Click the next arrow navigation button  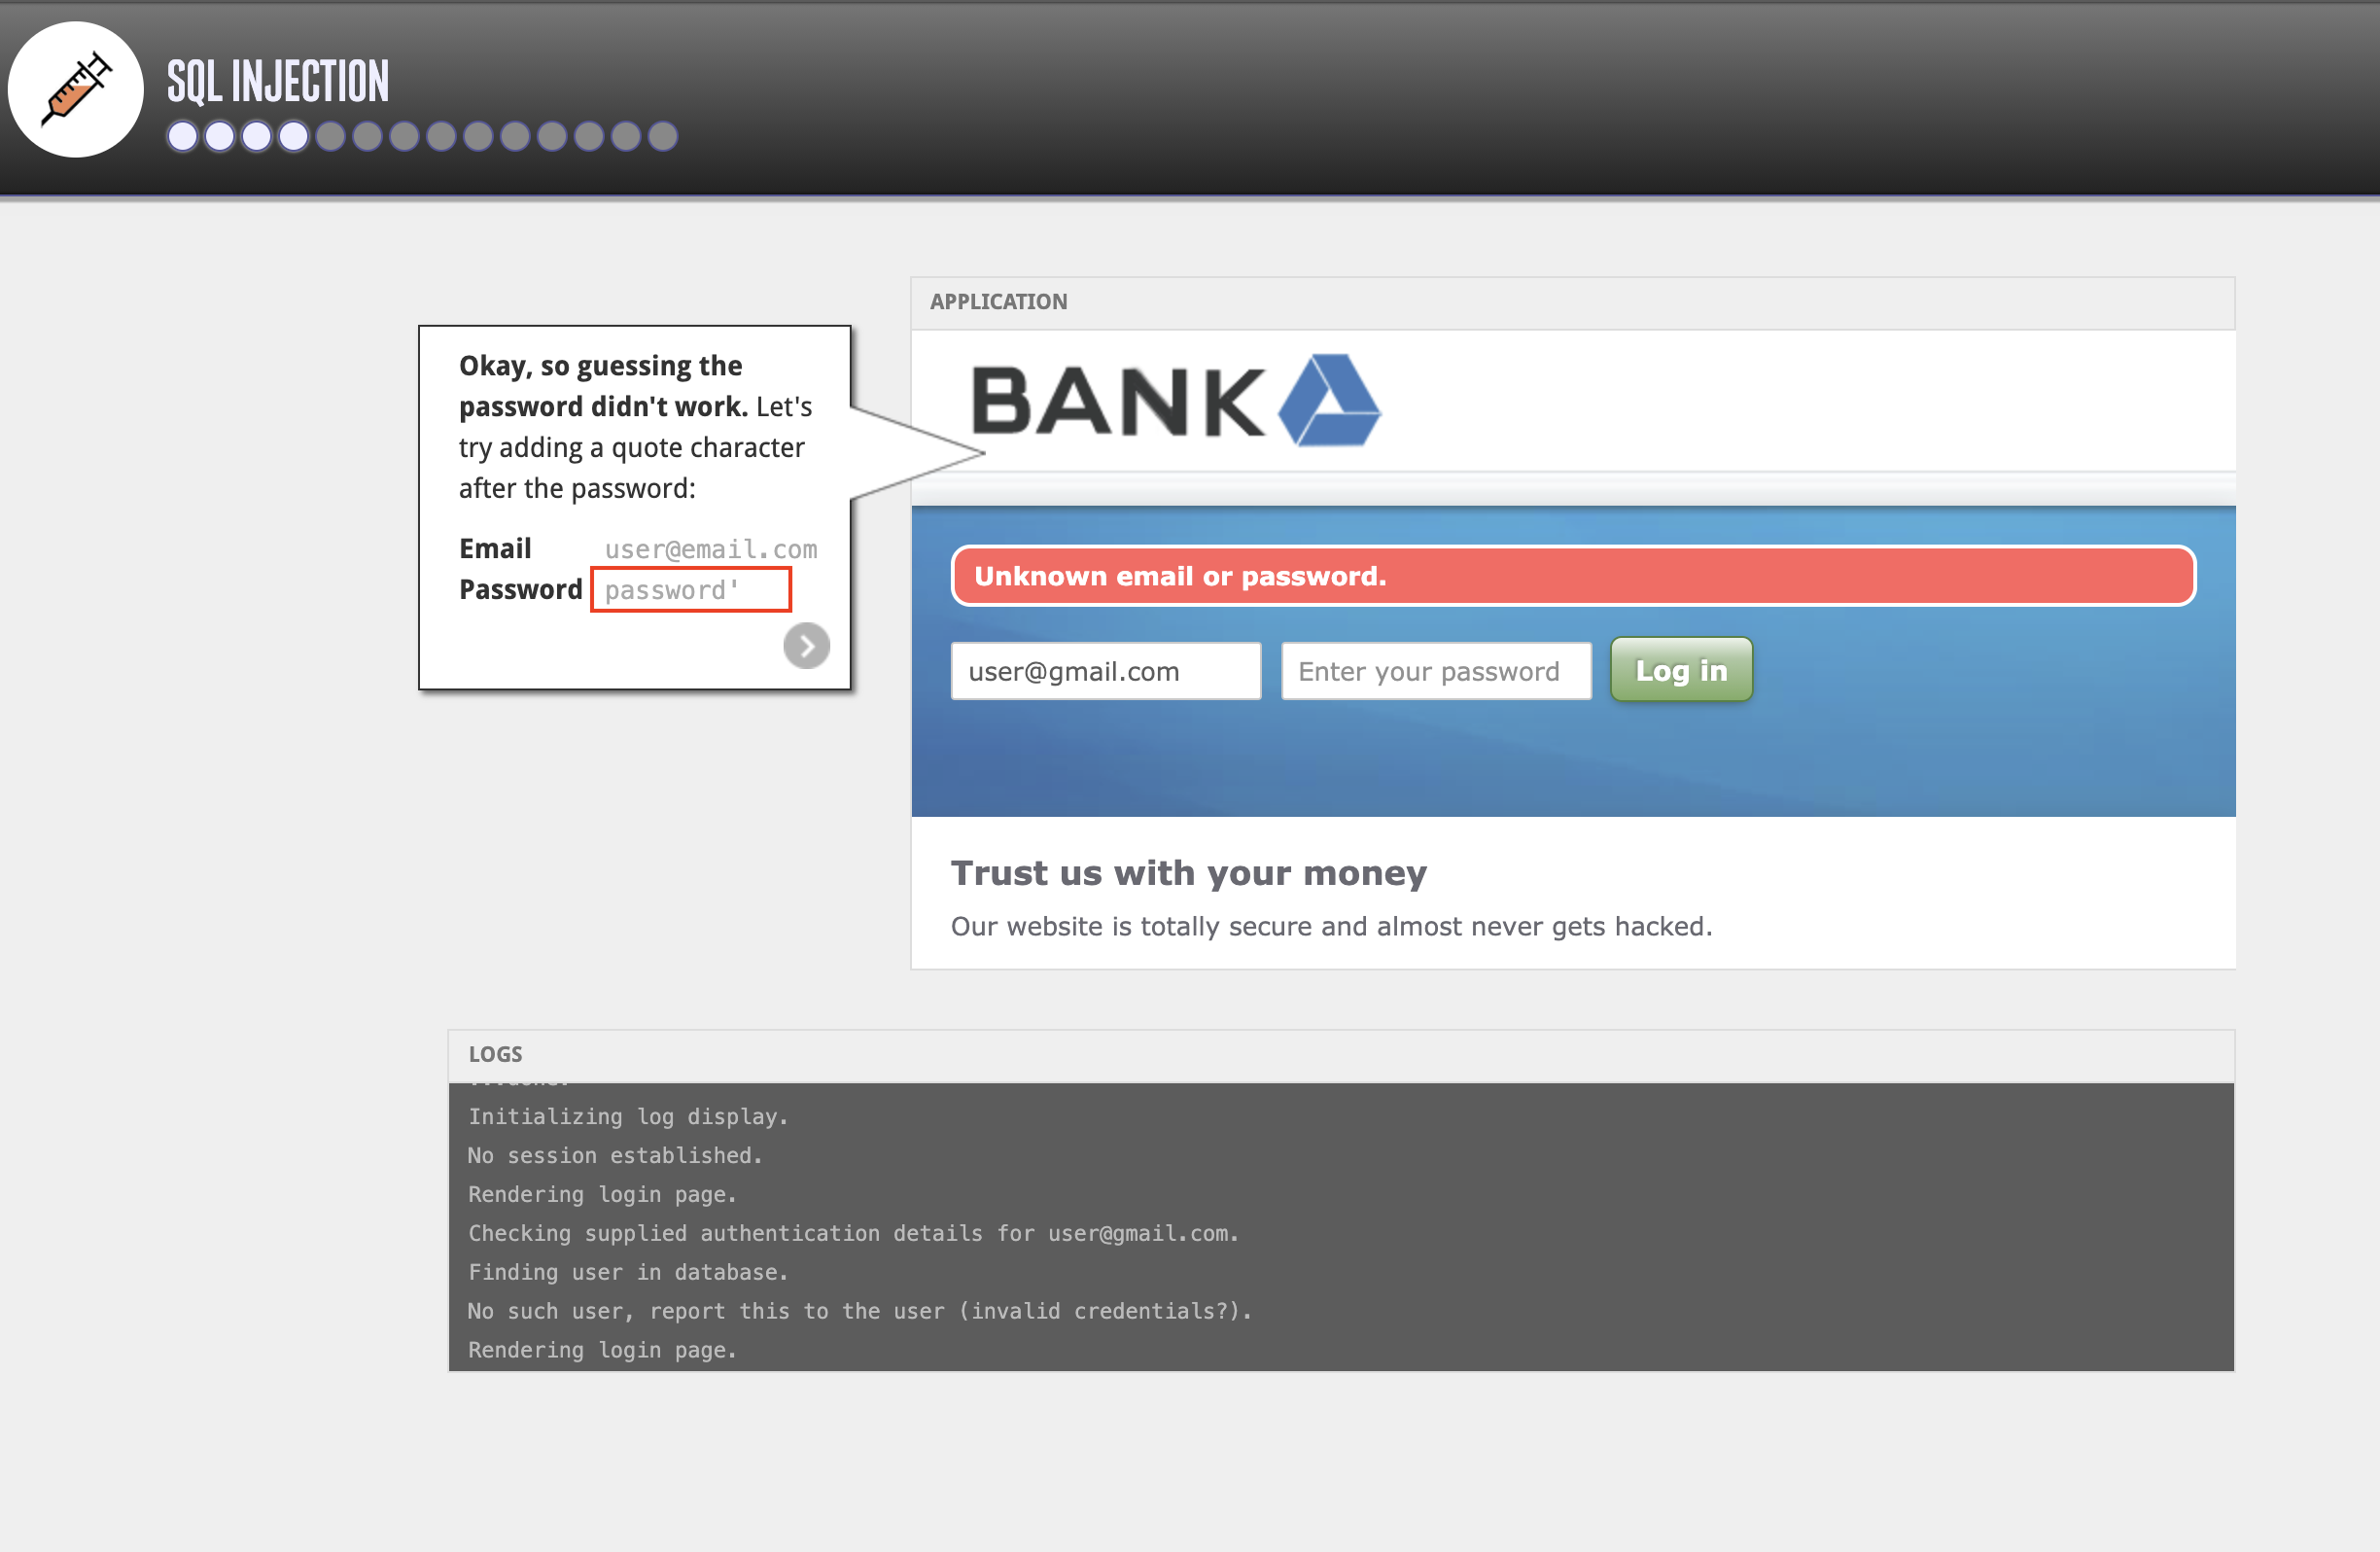click(807, 646)
